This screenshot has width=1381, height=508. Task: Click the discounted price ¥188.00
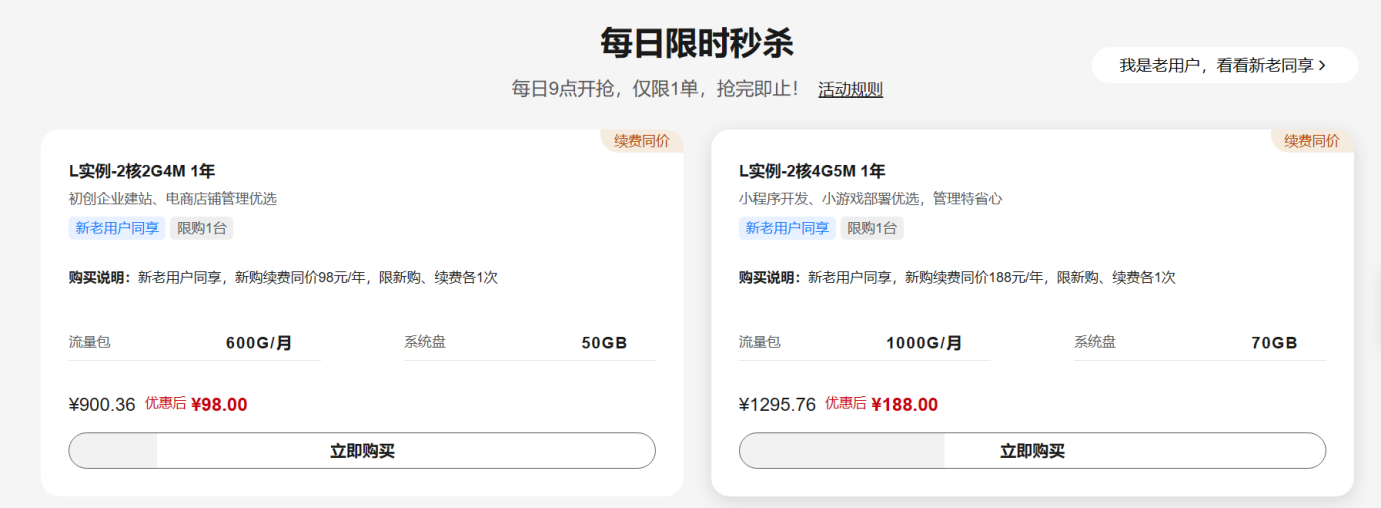(x=905, y=405)
